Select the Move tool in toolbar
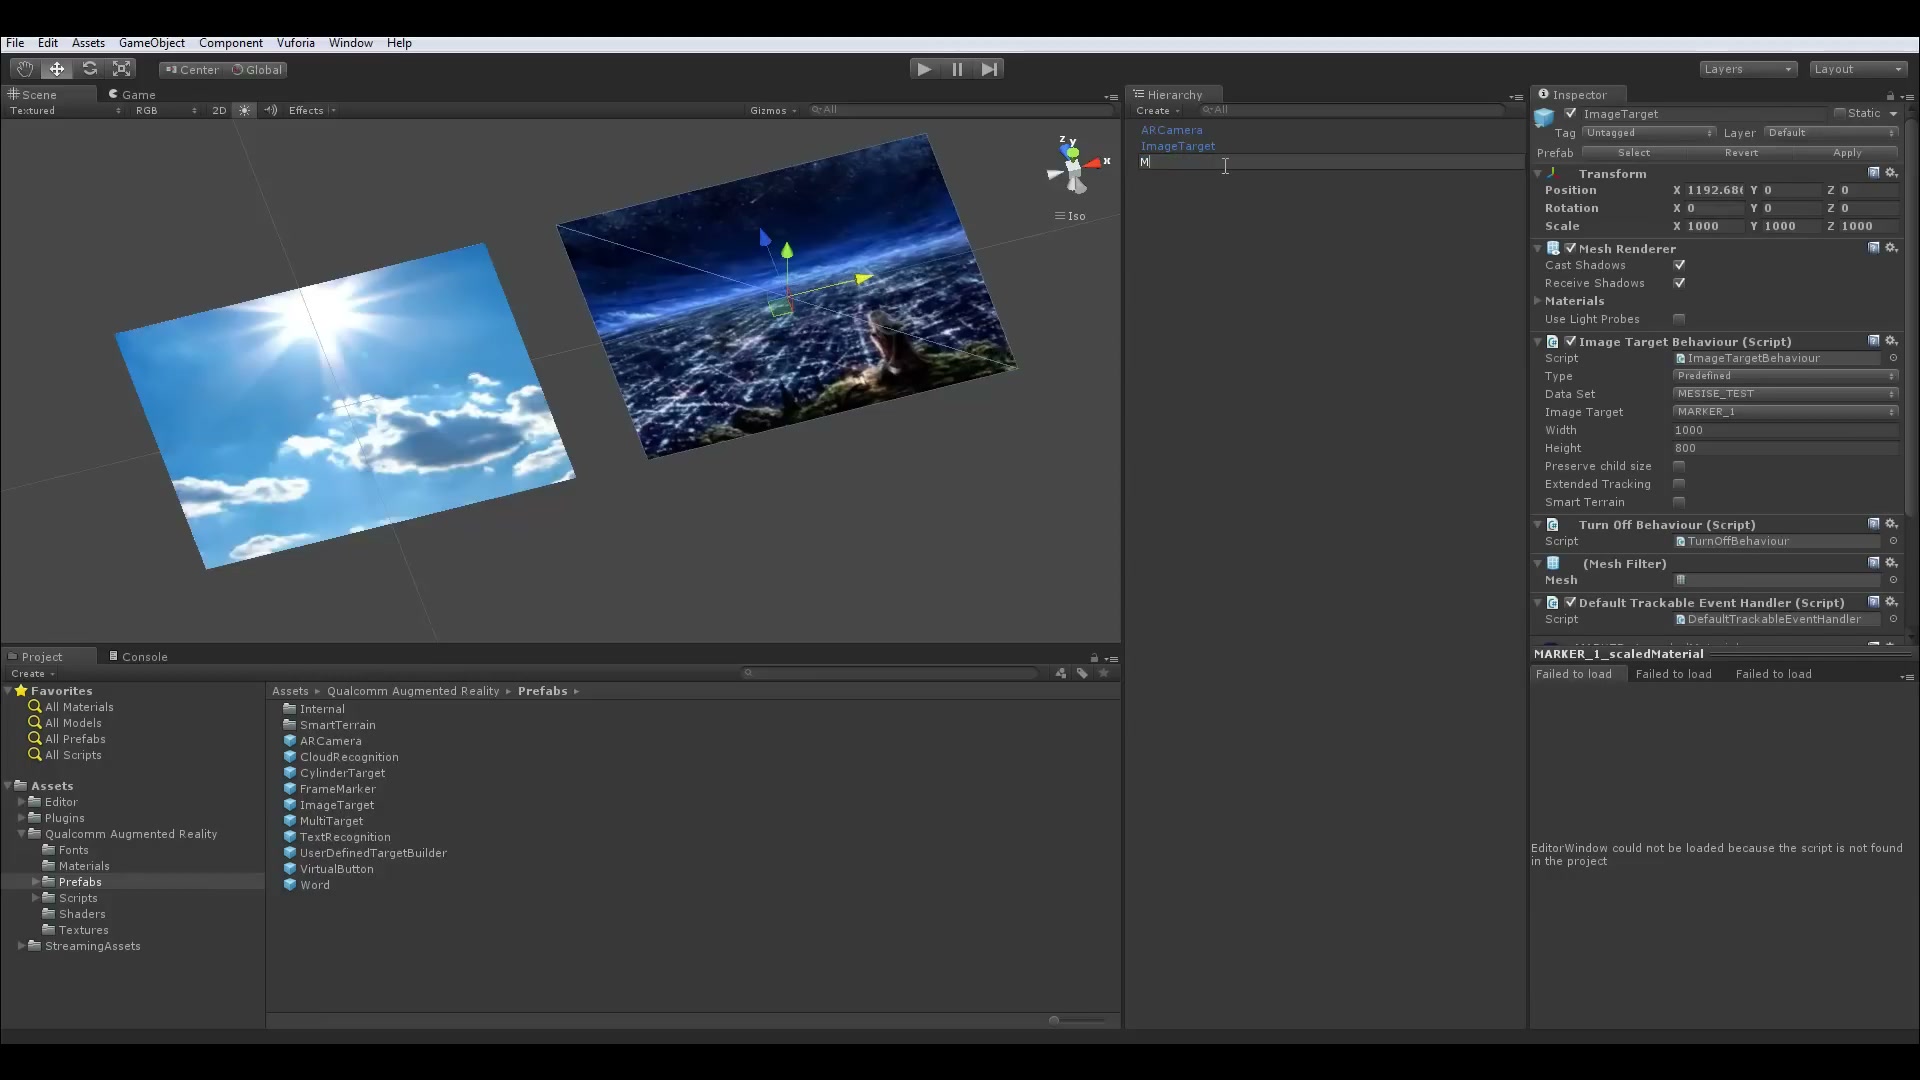The width and height of the screenshot is (1920, 1080). tap(57, 69)
